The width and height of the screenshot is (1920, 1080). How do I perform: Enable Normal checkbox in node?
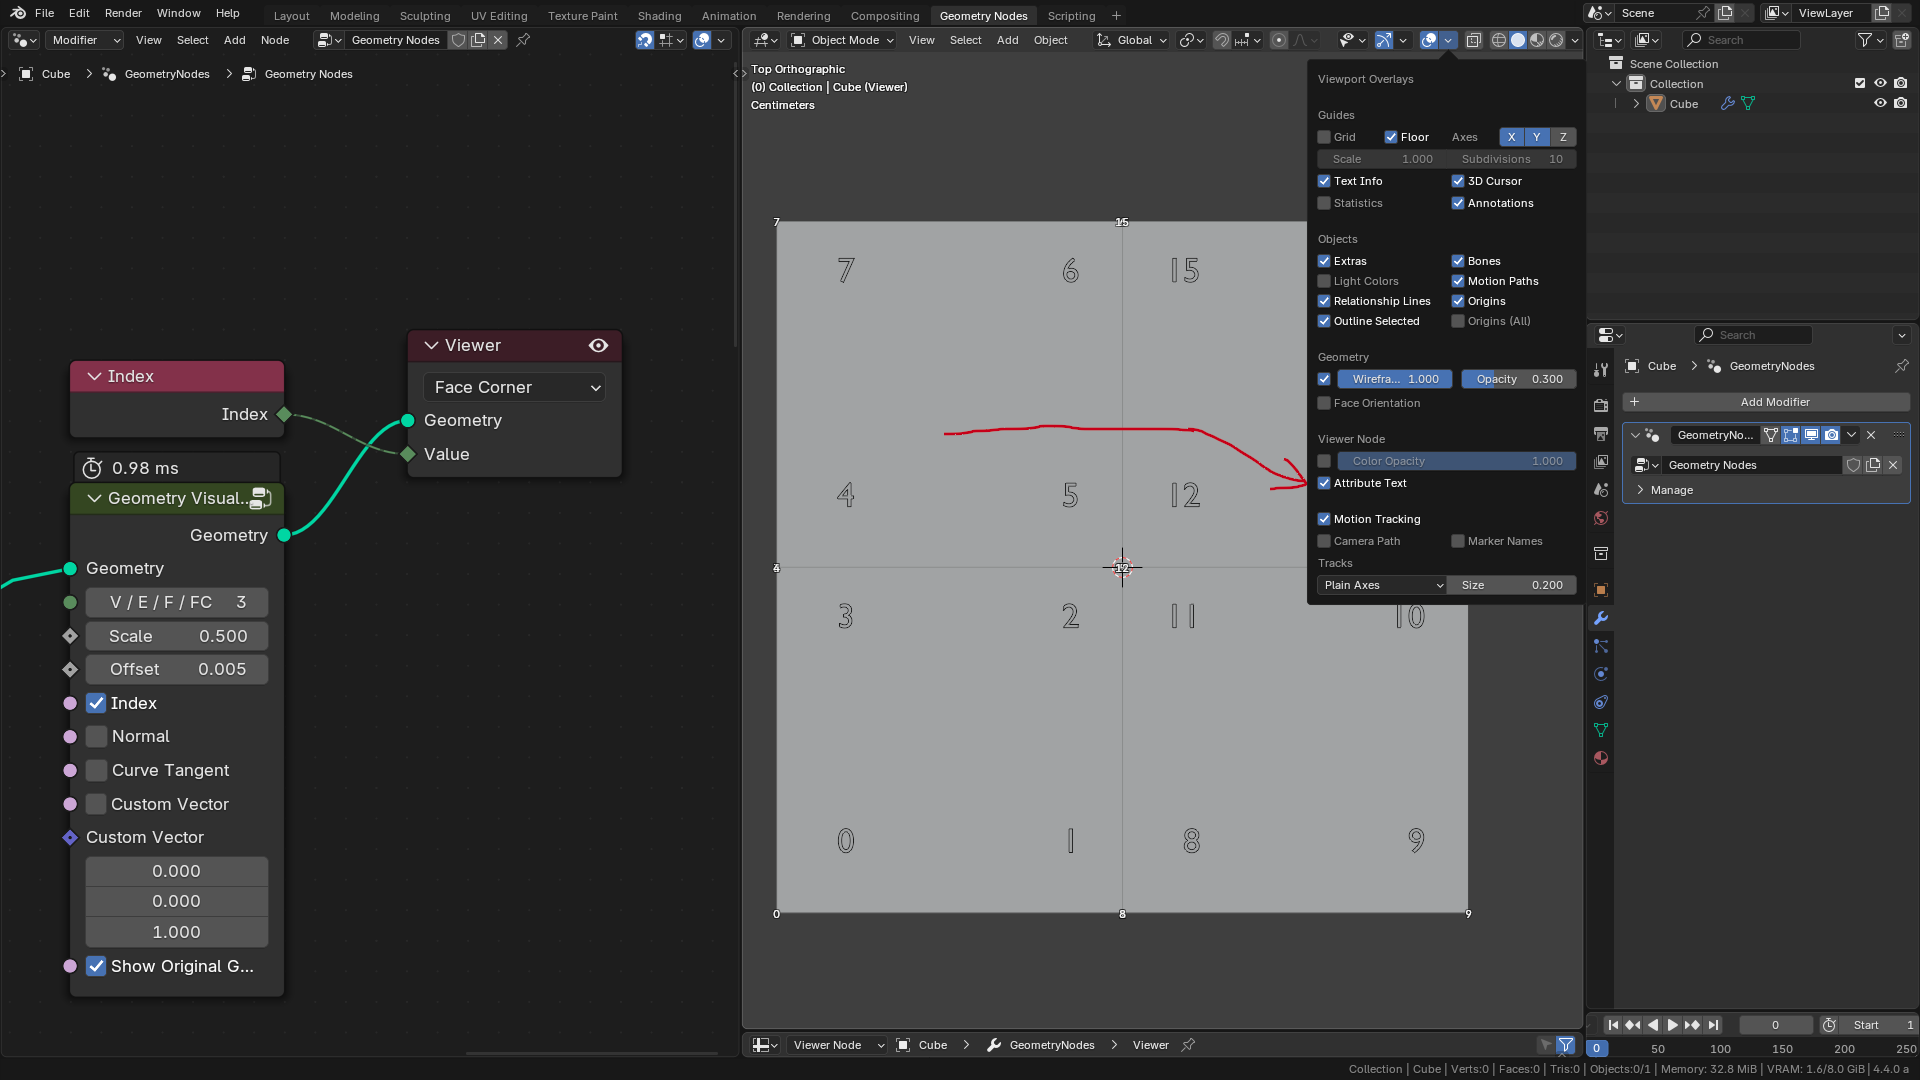pyautogui.click(x=96, y=737)
